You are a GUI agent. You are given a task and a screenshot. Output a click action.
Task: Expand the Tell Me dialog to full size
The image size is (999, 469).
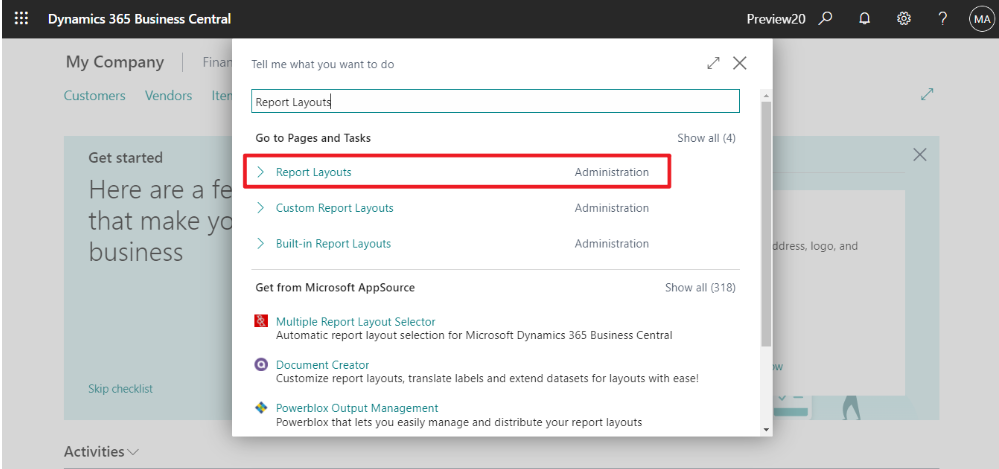[x=714, y=63]
